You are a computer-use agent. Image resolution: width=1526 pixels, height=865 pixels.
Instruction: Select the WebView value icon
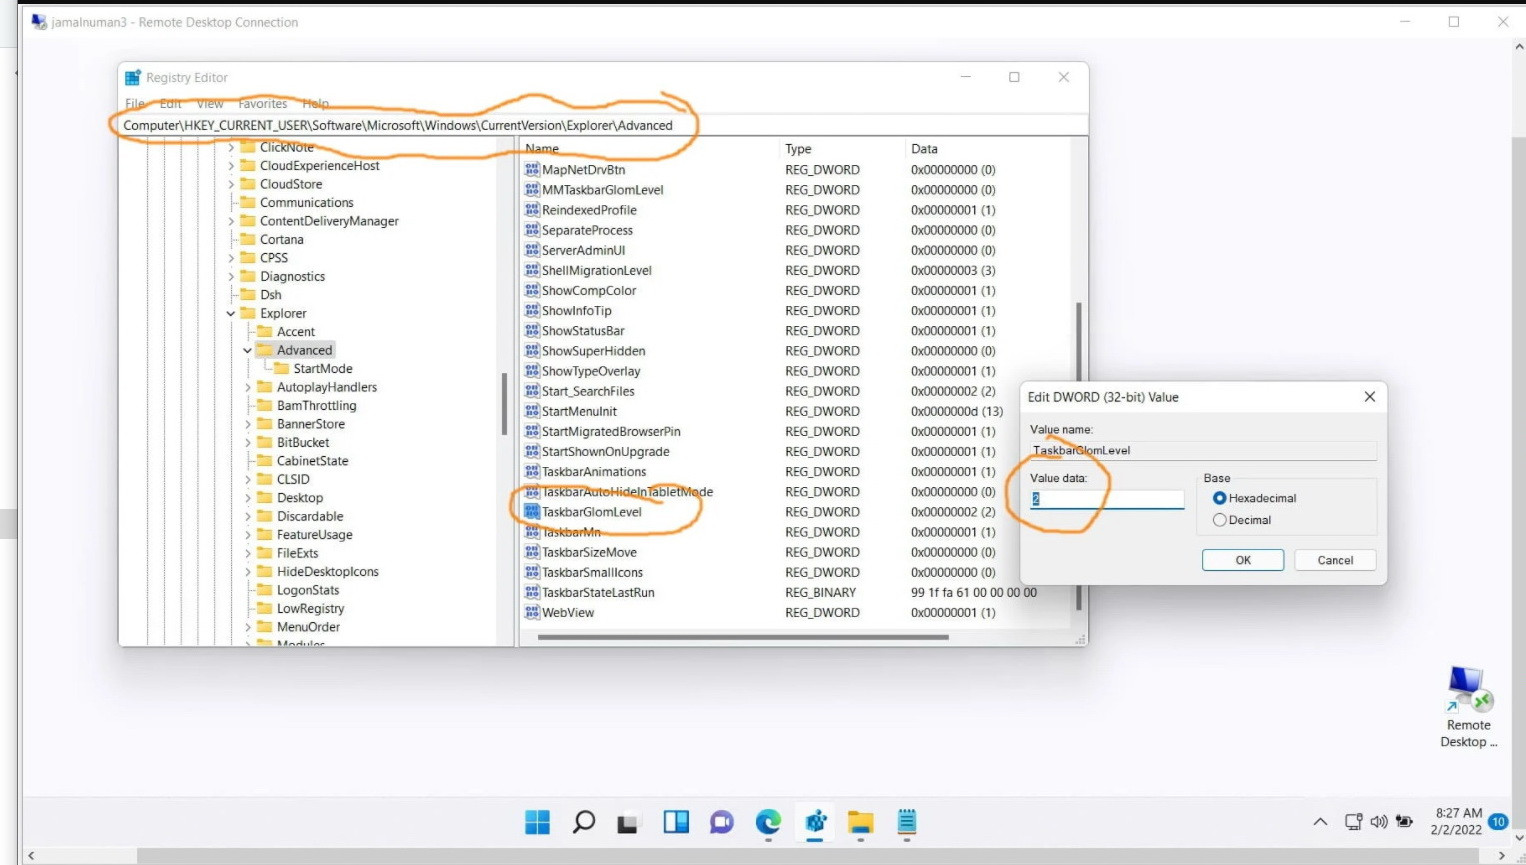point(532,612)
